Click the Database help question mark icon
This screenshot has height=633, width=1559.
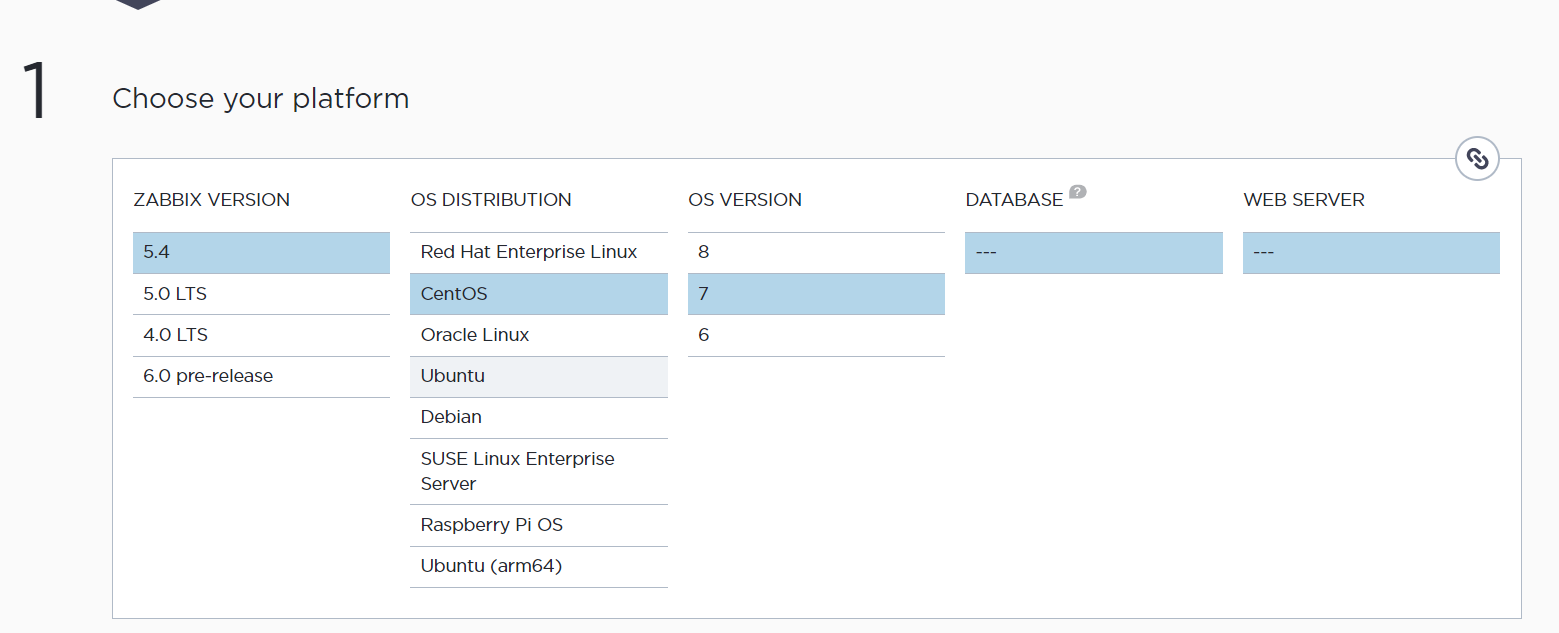tap(1077, 191)
